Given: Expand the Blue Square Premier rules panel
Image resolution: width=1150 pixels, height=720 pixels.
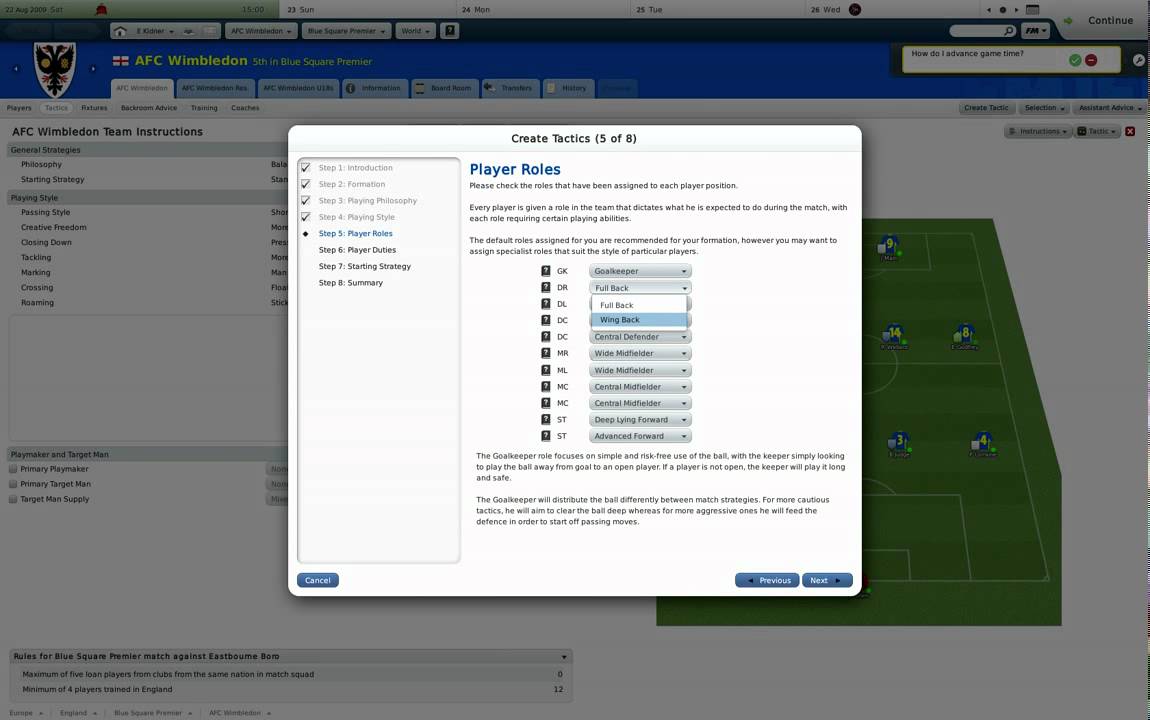Looking at the screenshot, I should pos(563,657).
